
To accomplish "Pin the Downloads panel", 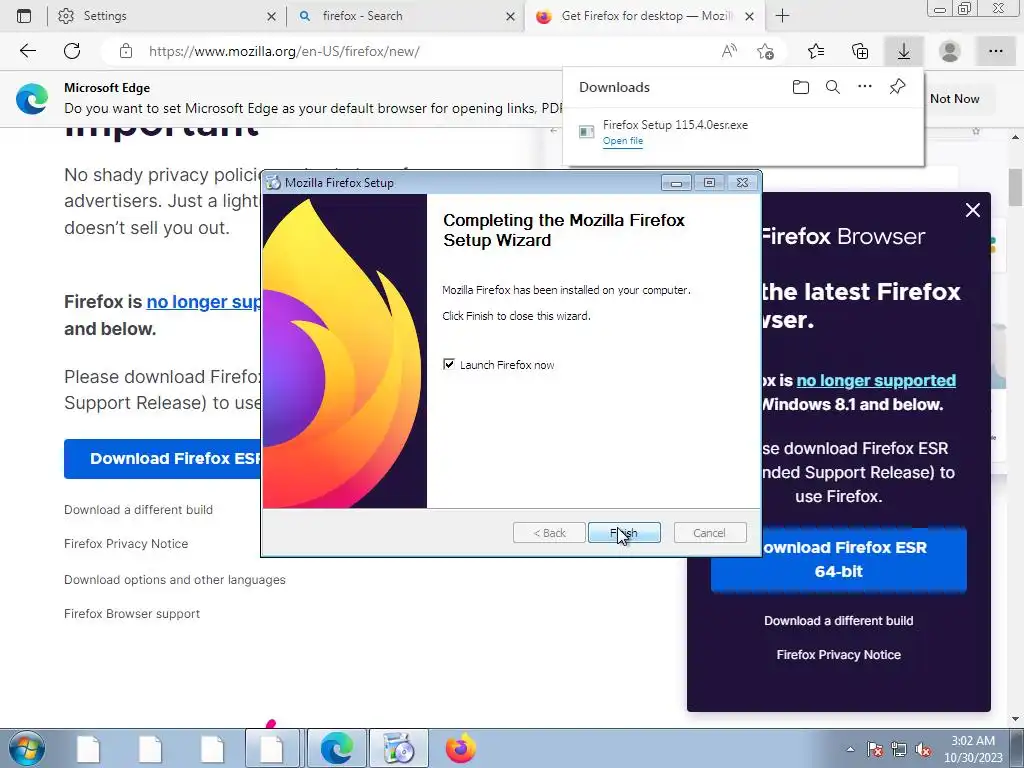I will [897, 86].
